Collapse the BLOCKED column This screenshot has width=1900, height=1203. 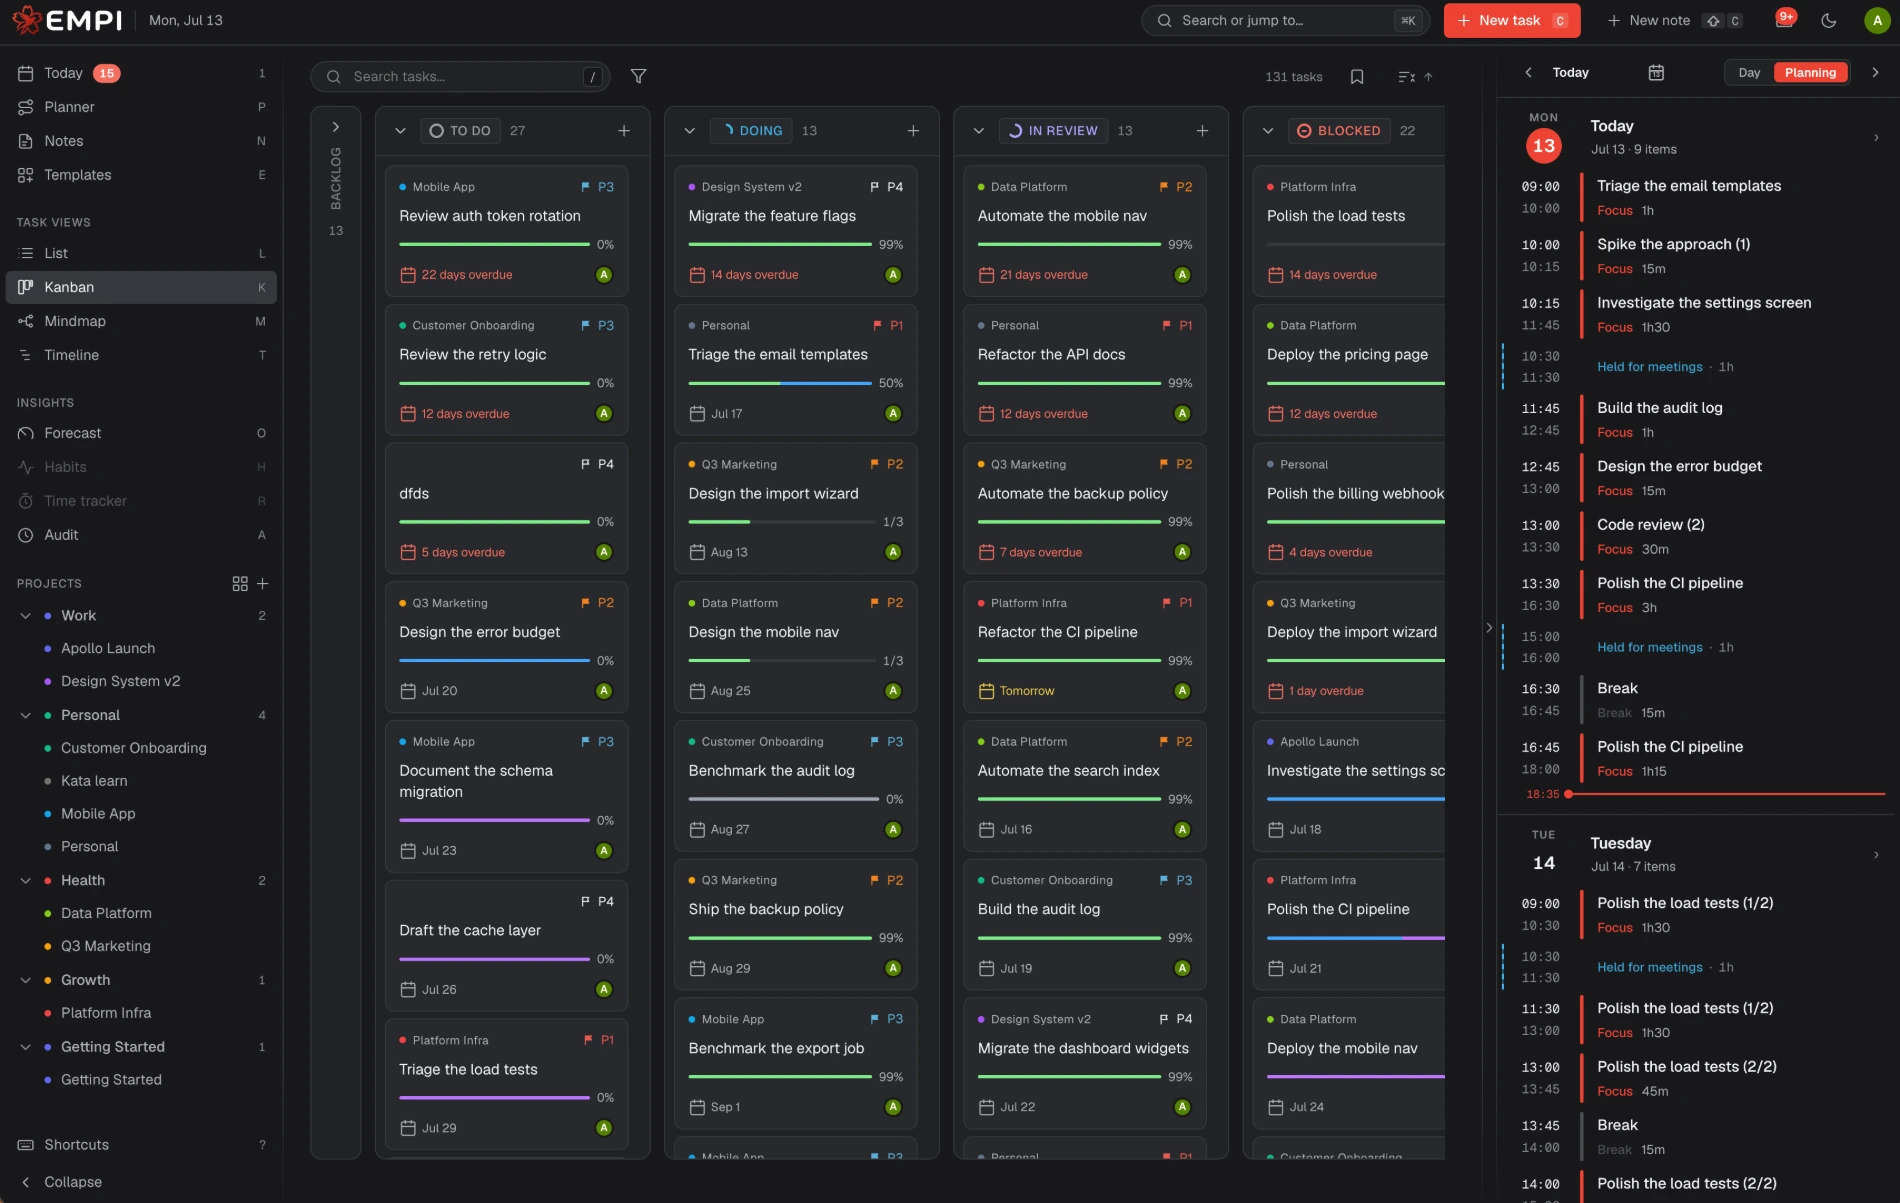click(1268, 131)
